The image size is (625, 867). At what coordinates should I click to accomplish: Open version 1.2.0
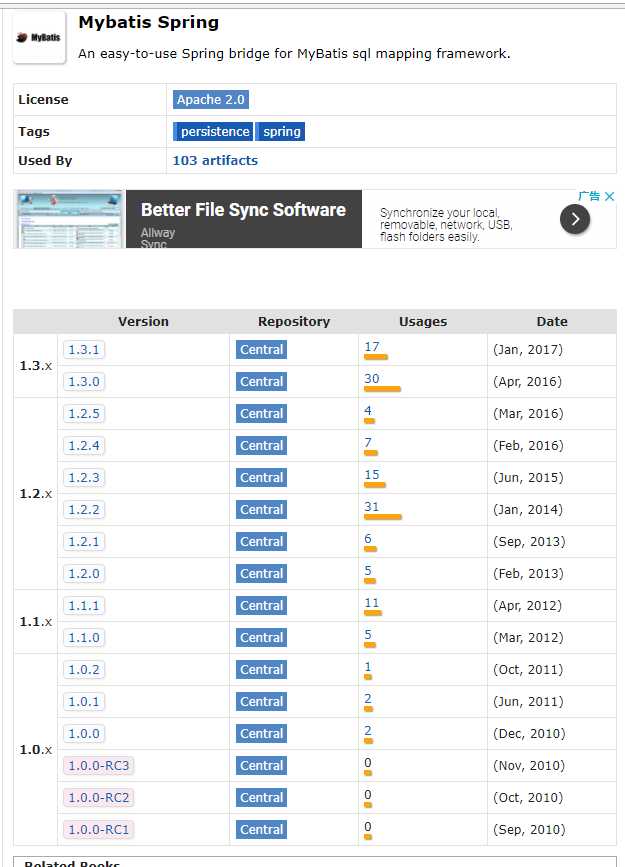(84, 574)
